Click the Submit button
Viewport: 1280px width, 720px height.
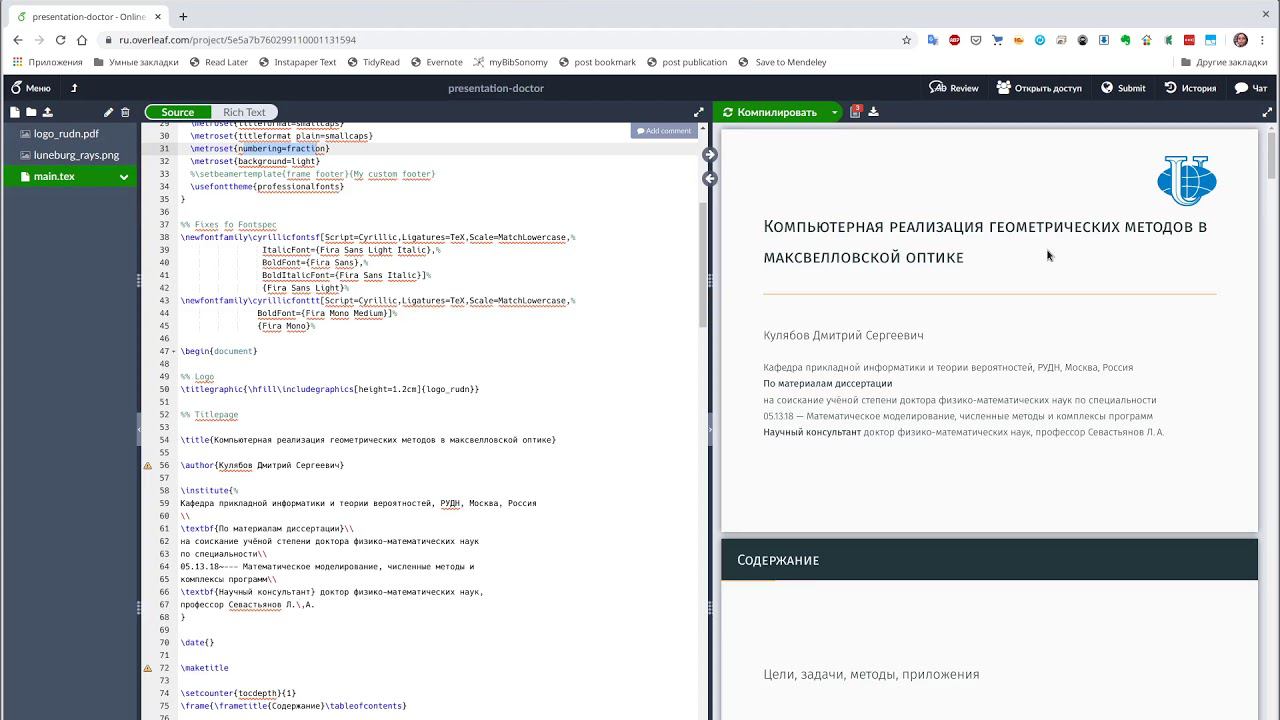click(x=1123, y=88)
